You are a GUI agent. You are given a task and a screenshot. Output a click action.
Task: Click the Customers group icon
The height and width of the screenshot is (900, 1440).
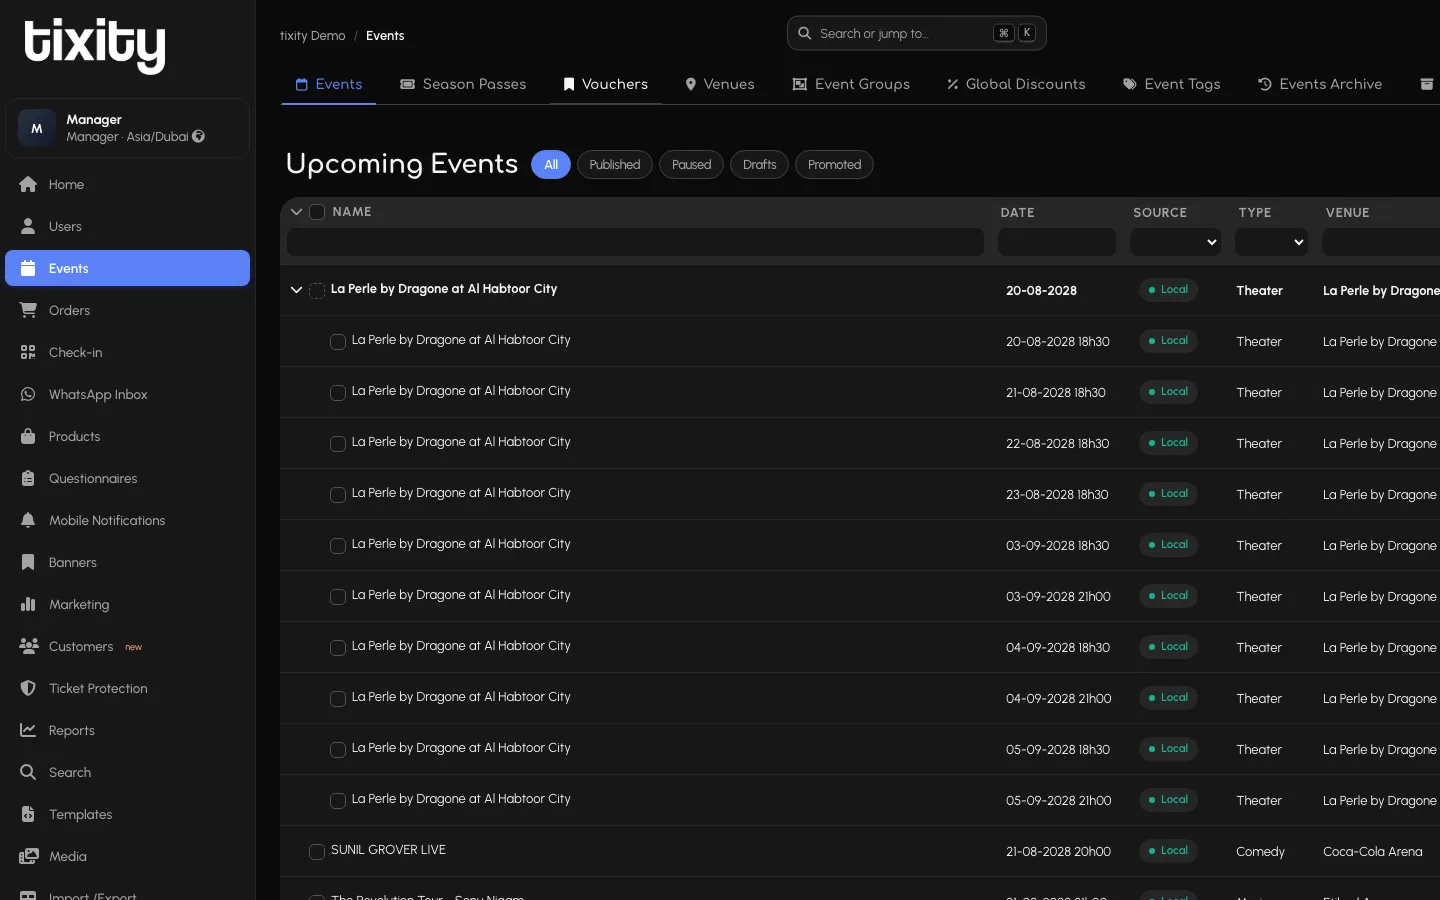(x=28, y=646)
